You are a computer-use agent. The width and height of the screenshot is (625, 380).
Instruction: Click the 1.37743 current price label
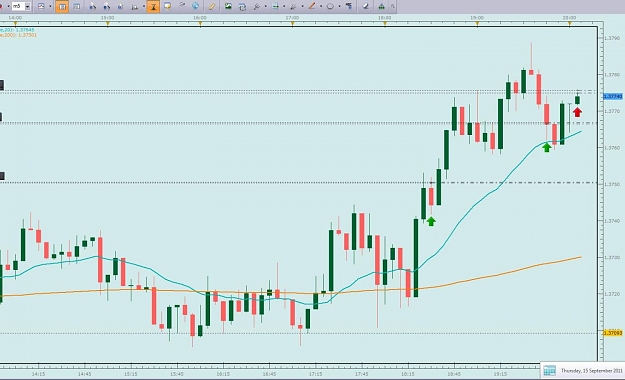[x=613, y=96]
